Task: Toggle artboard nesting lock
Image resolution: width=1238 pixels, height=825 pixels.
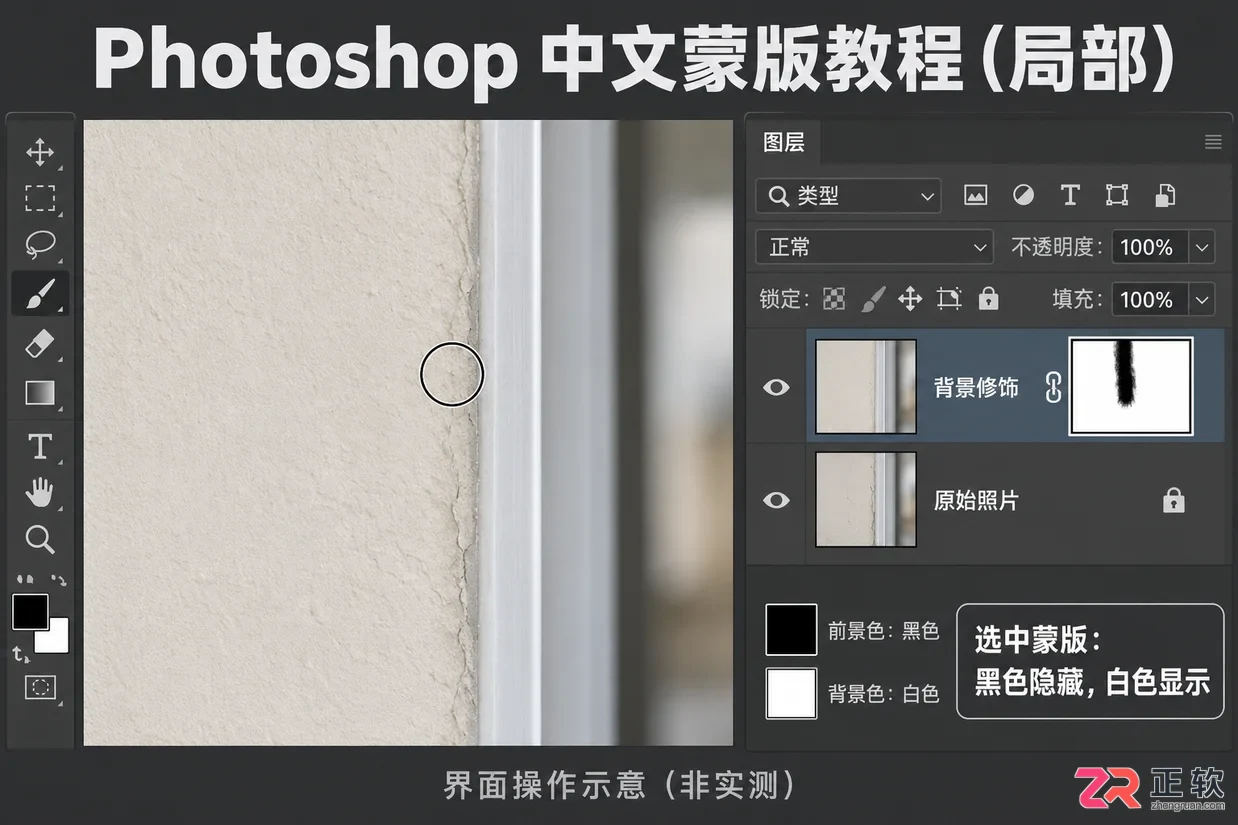Action: 949,298
